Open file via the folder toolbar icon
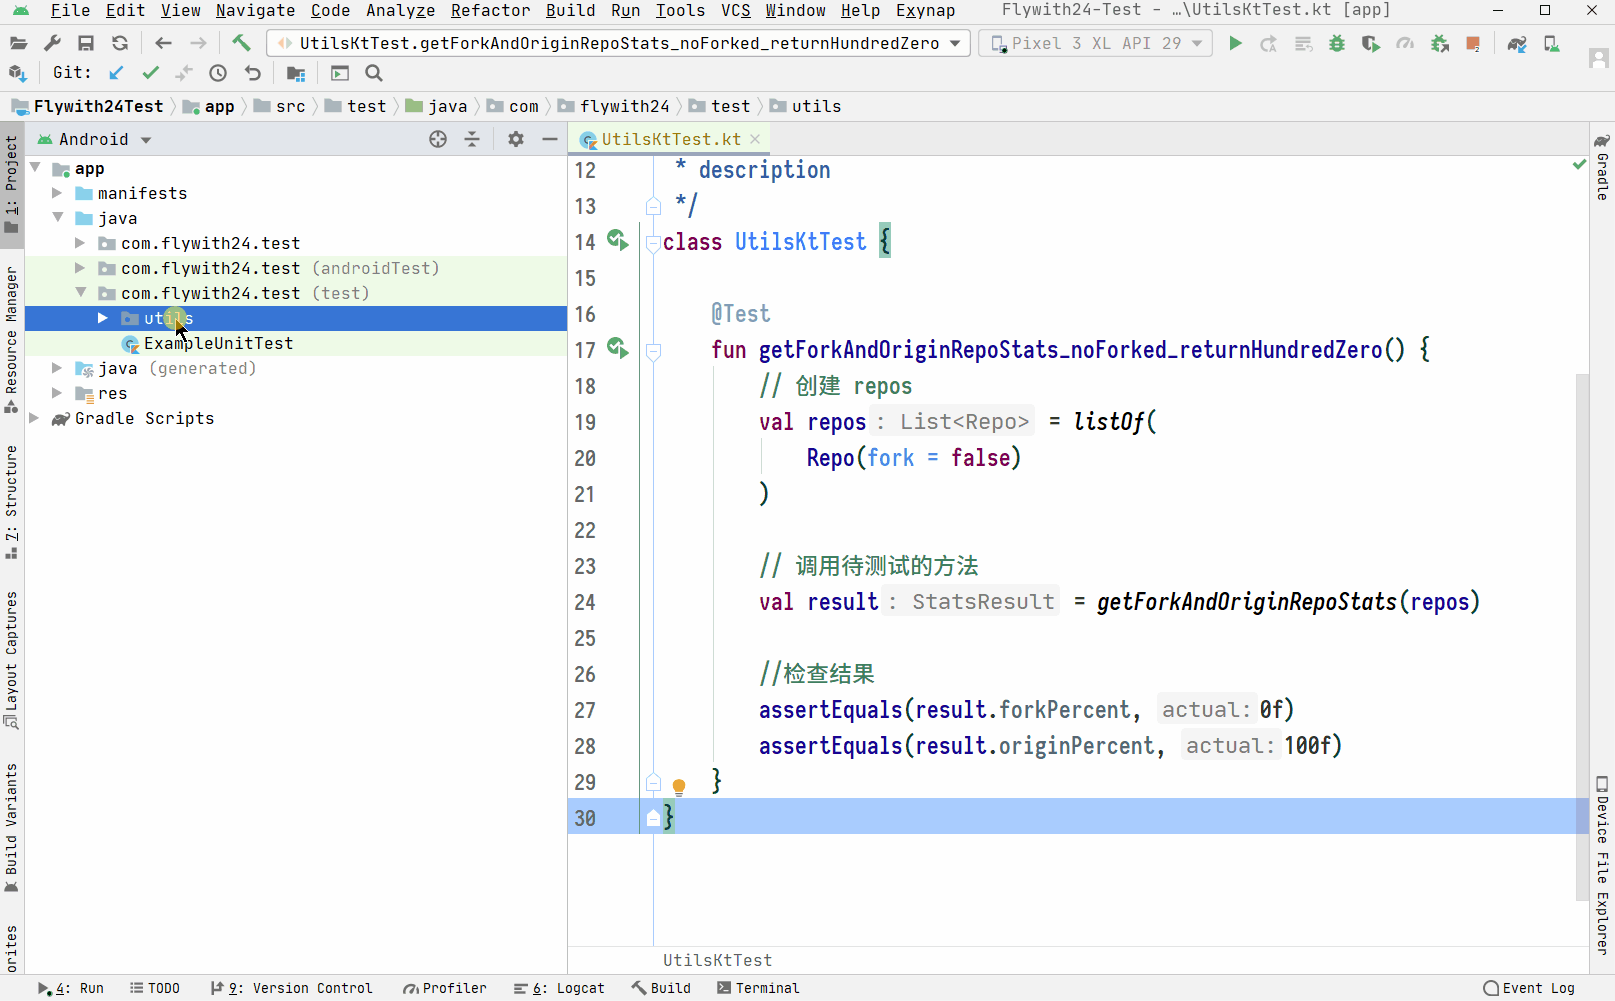Viewport: 1615px width, 1001px height. tap(18, 43)
